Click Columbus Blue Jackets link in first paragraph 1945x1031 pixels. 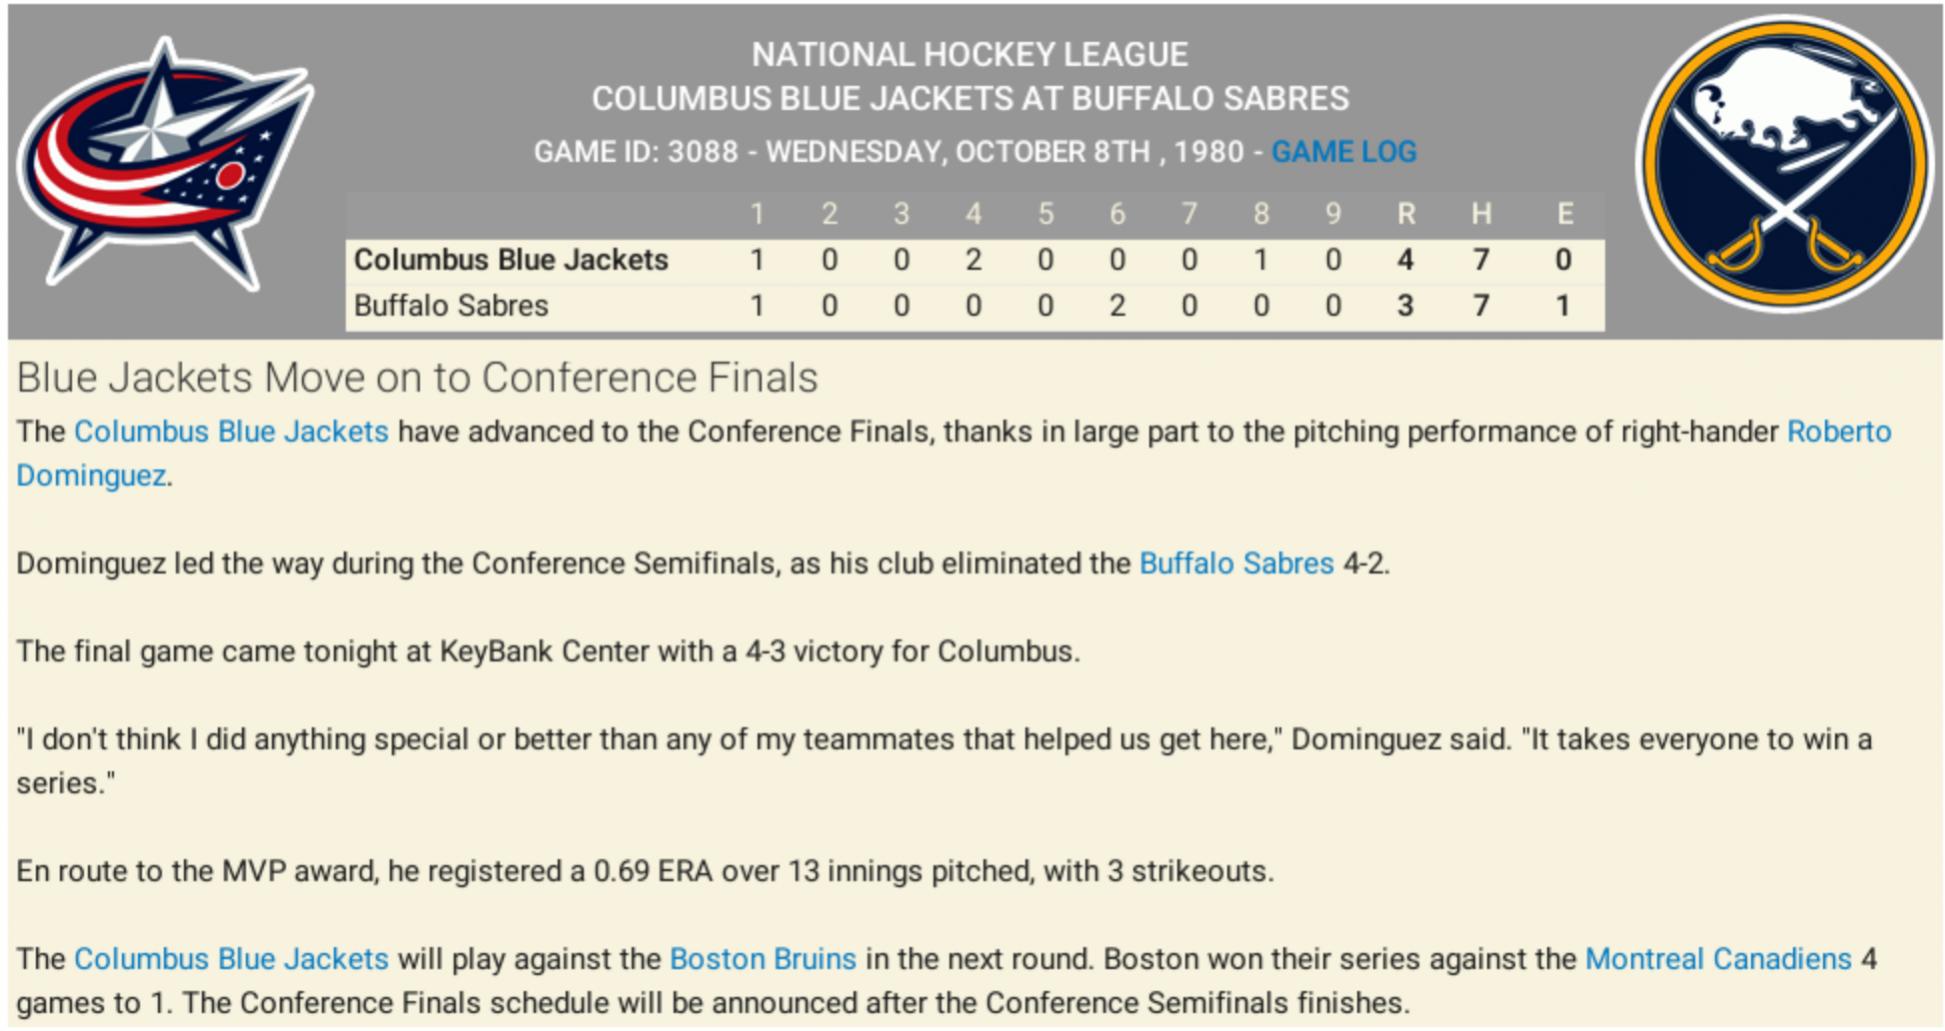click(x=231, y=432)
